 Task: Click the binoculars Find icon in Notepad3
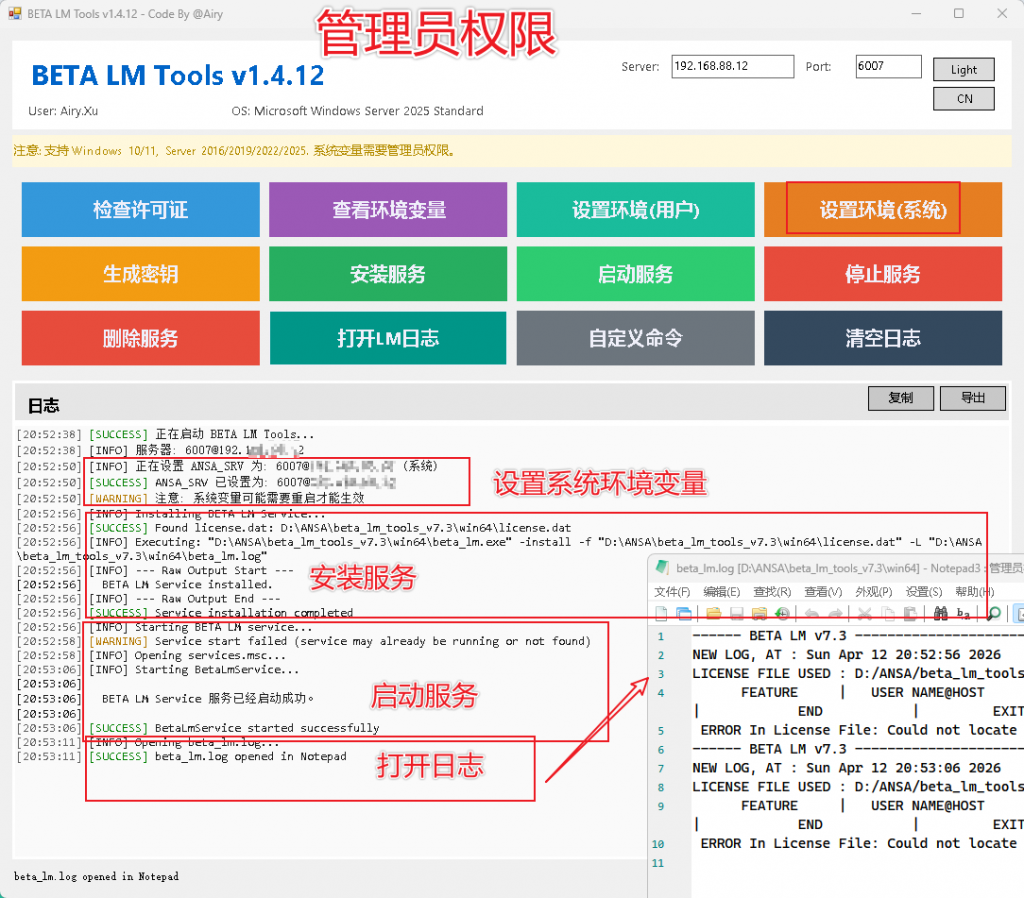(x=940, y=613)
